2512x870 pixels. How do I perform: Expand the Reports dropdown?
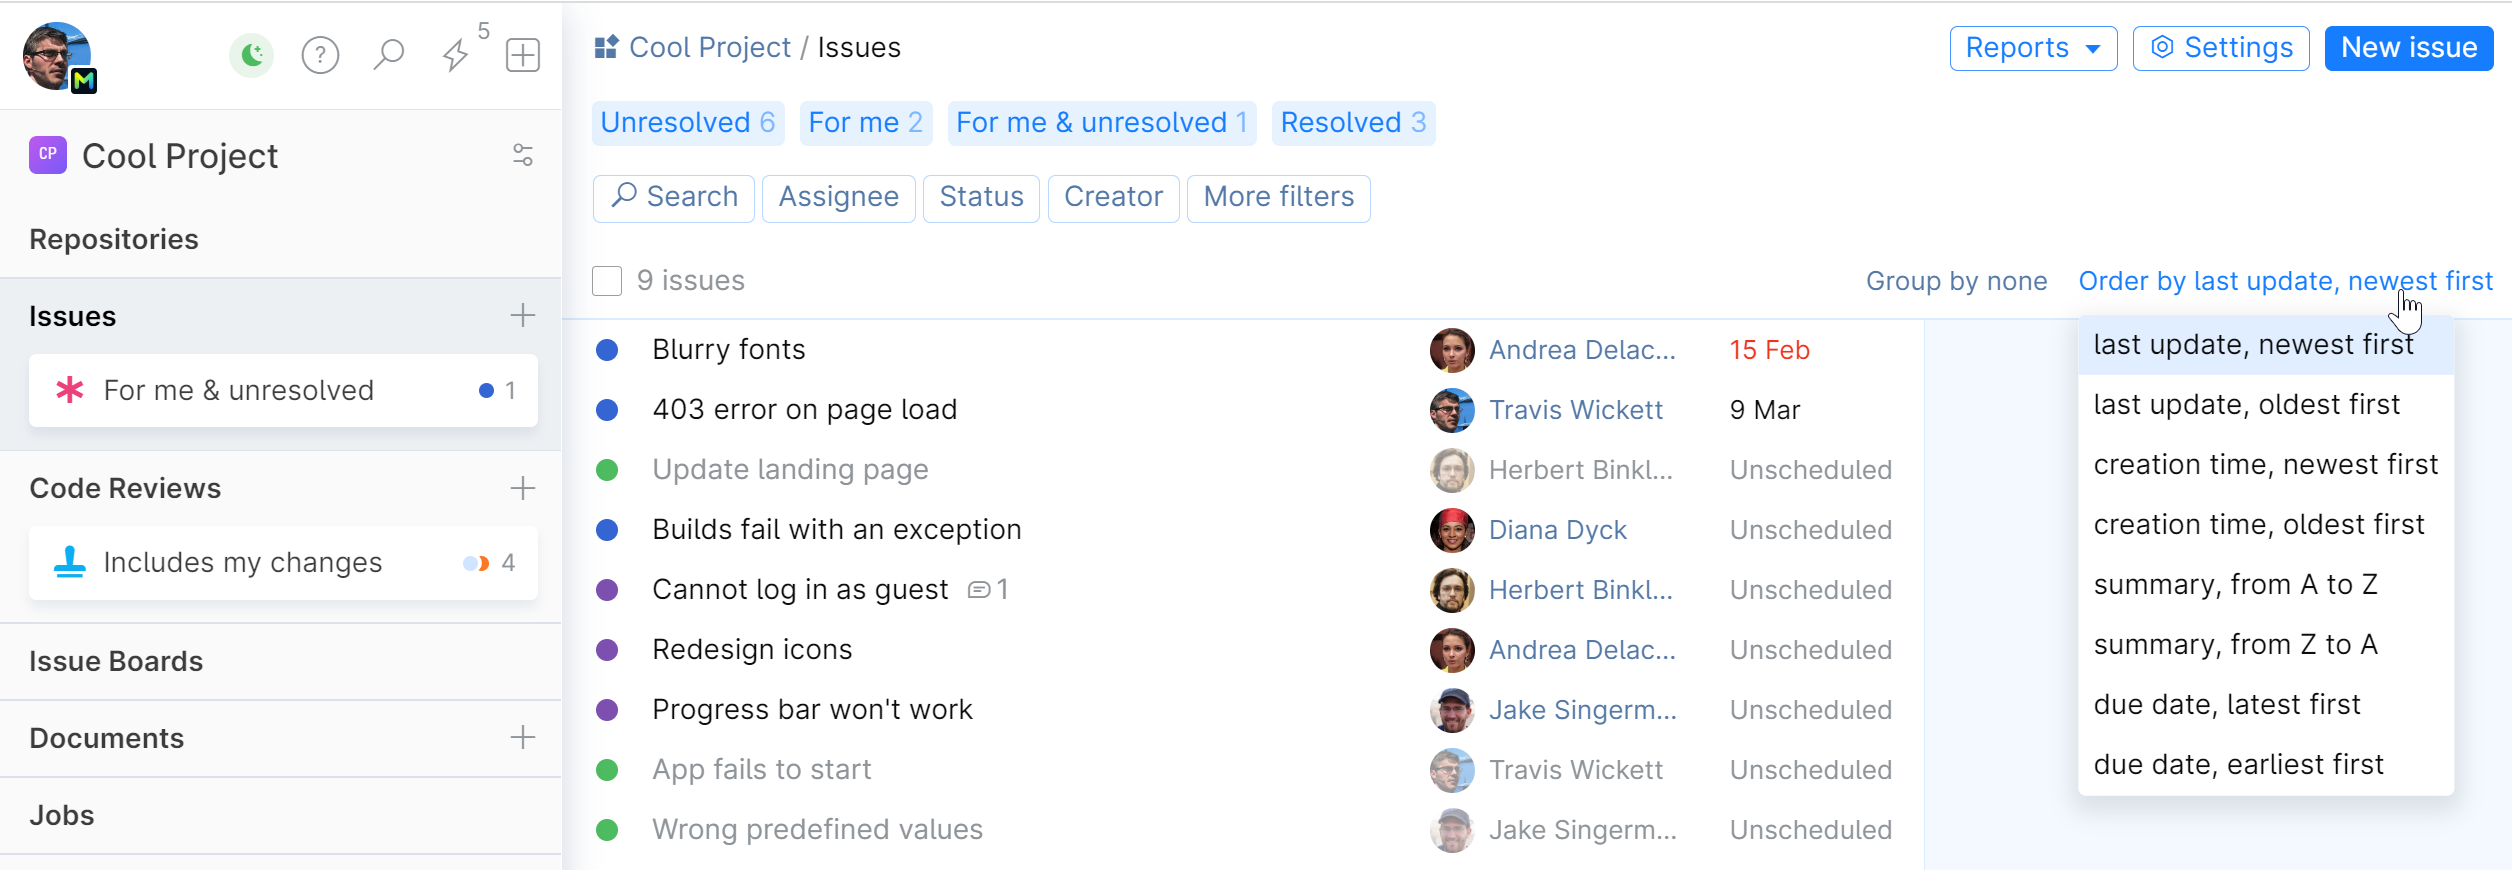(2033, 48)
